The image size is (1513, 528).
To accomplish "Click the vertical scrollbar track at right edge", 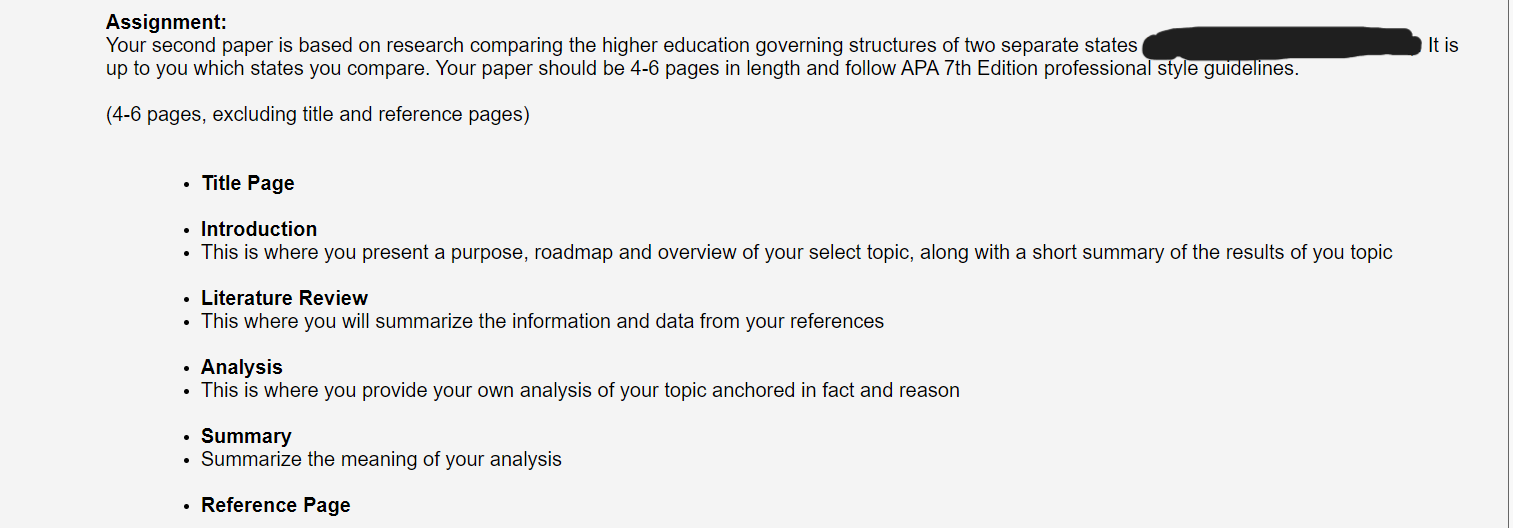I will 1508,264.
